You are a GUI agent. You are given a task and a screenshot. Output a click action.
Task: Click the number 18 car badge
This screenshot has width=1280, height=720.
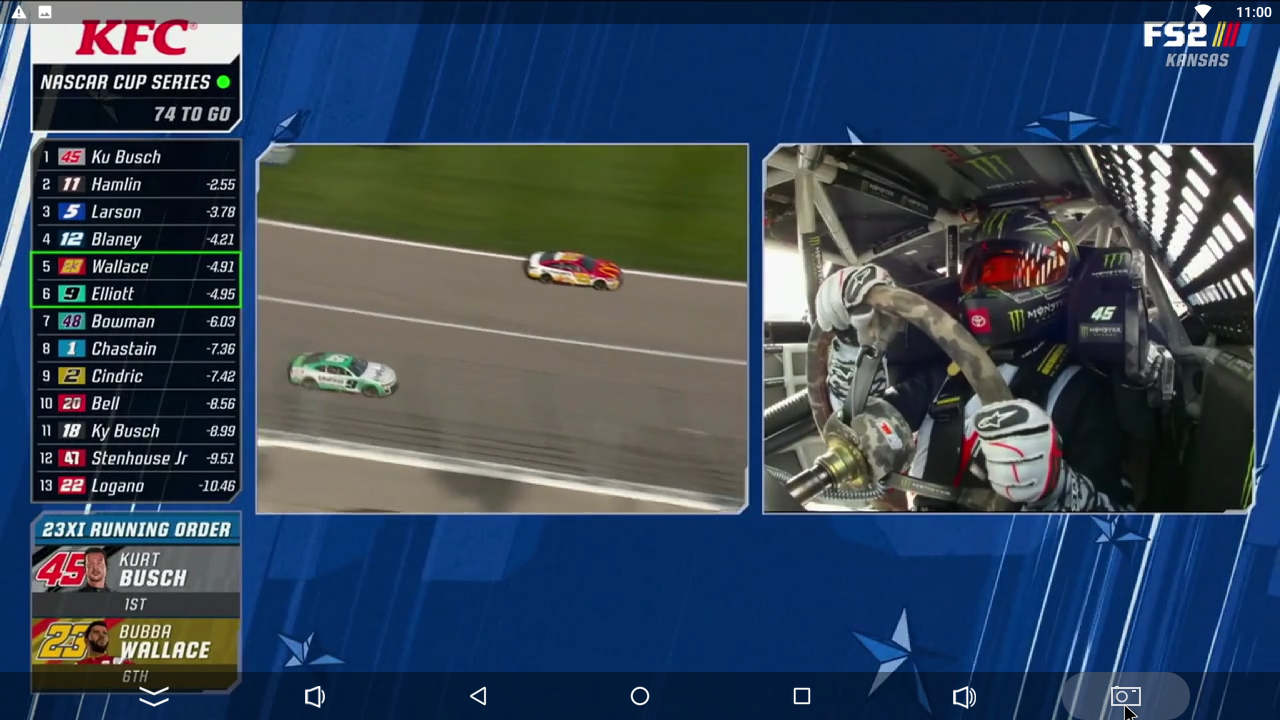71,431
